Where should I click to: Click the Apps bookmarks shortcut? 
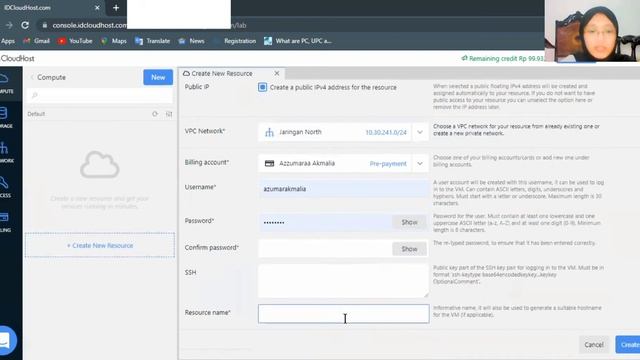pyautogui.click(x=8, y=41)
